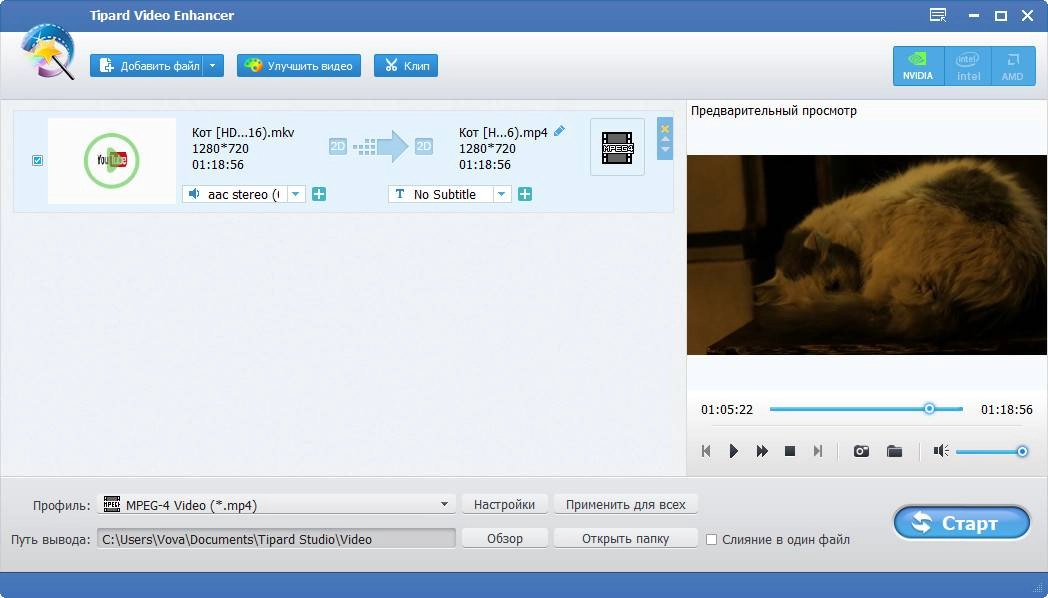Click the preview playback progress slider
This screenshot has width=1048, height=598.
(x=866, y=408)
